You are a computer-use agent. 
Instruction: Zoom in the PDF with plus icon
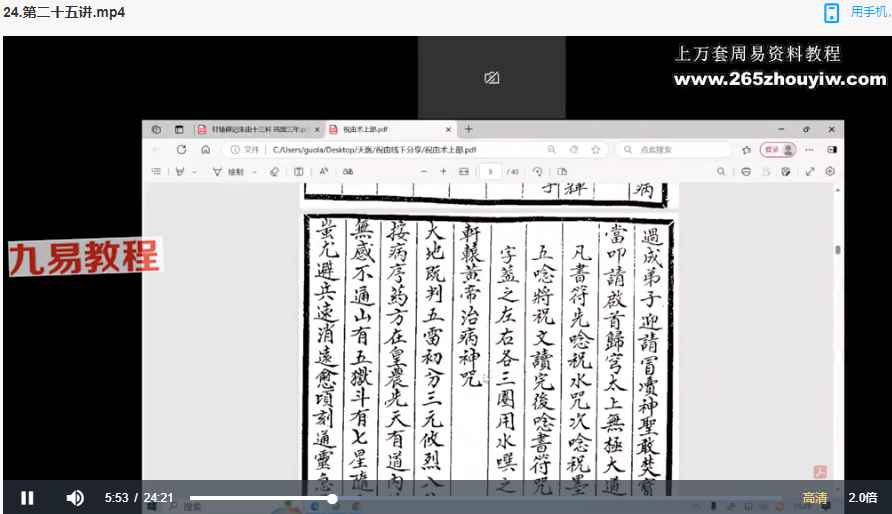click(443, 172)
